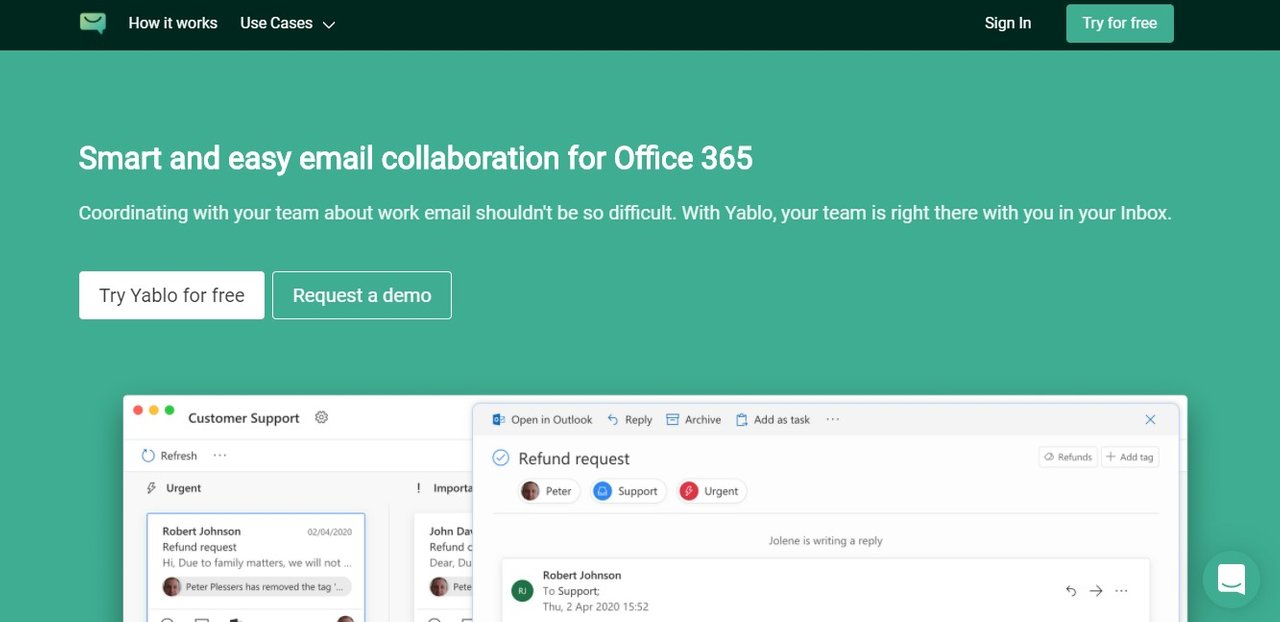Click the green macOS maximize dot
1280x622 pixels.
click(170, 410)
